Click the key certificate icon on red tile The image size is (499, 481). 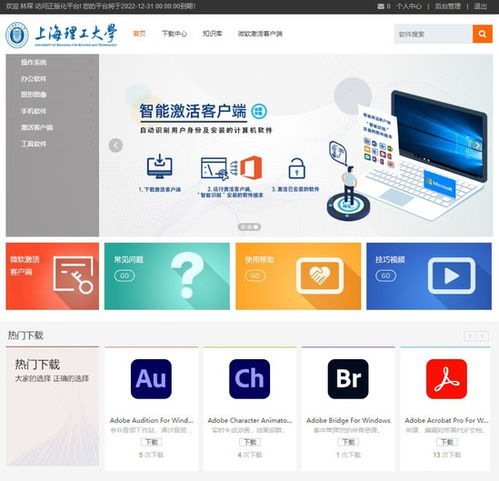tap(73, 275)
